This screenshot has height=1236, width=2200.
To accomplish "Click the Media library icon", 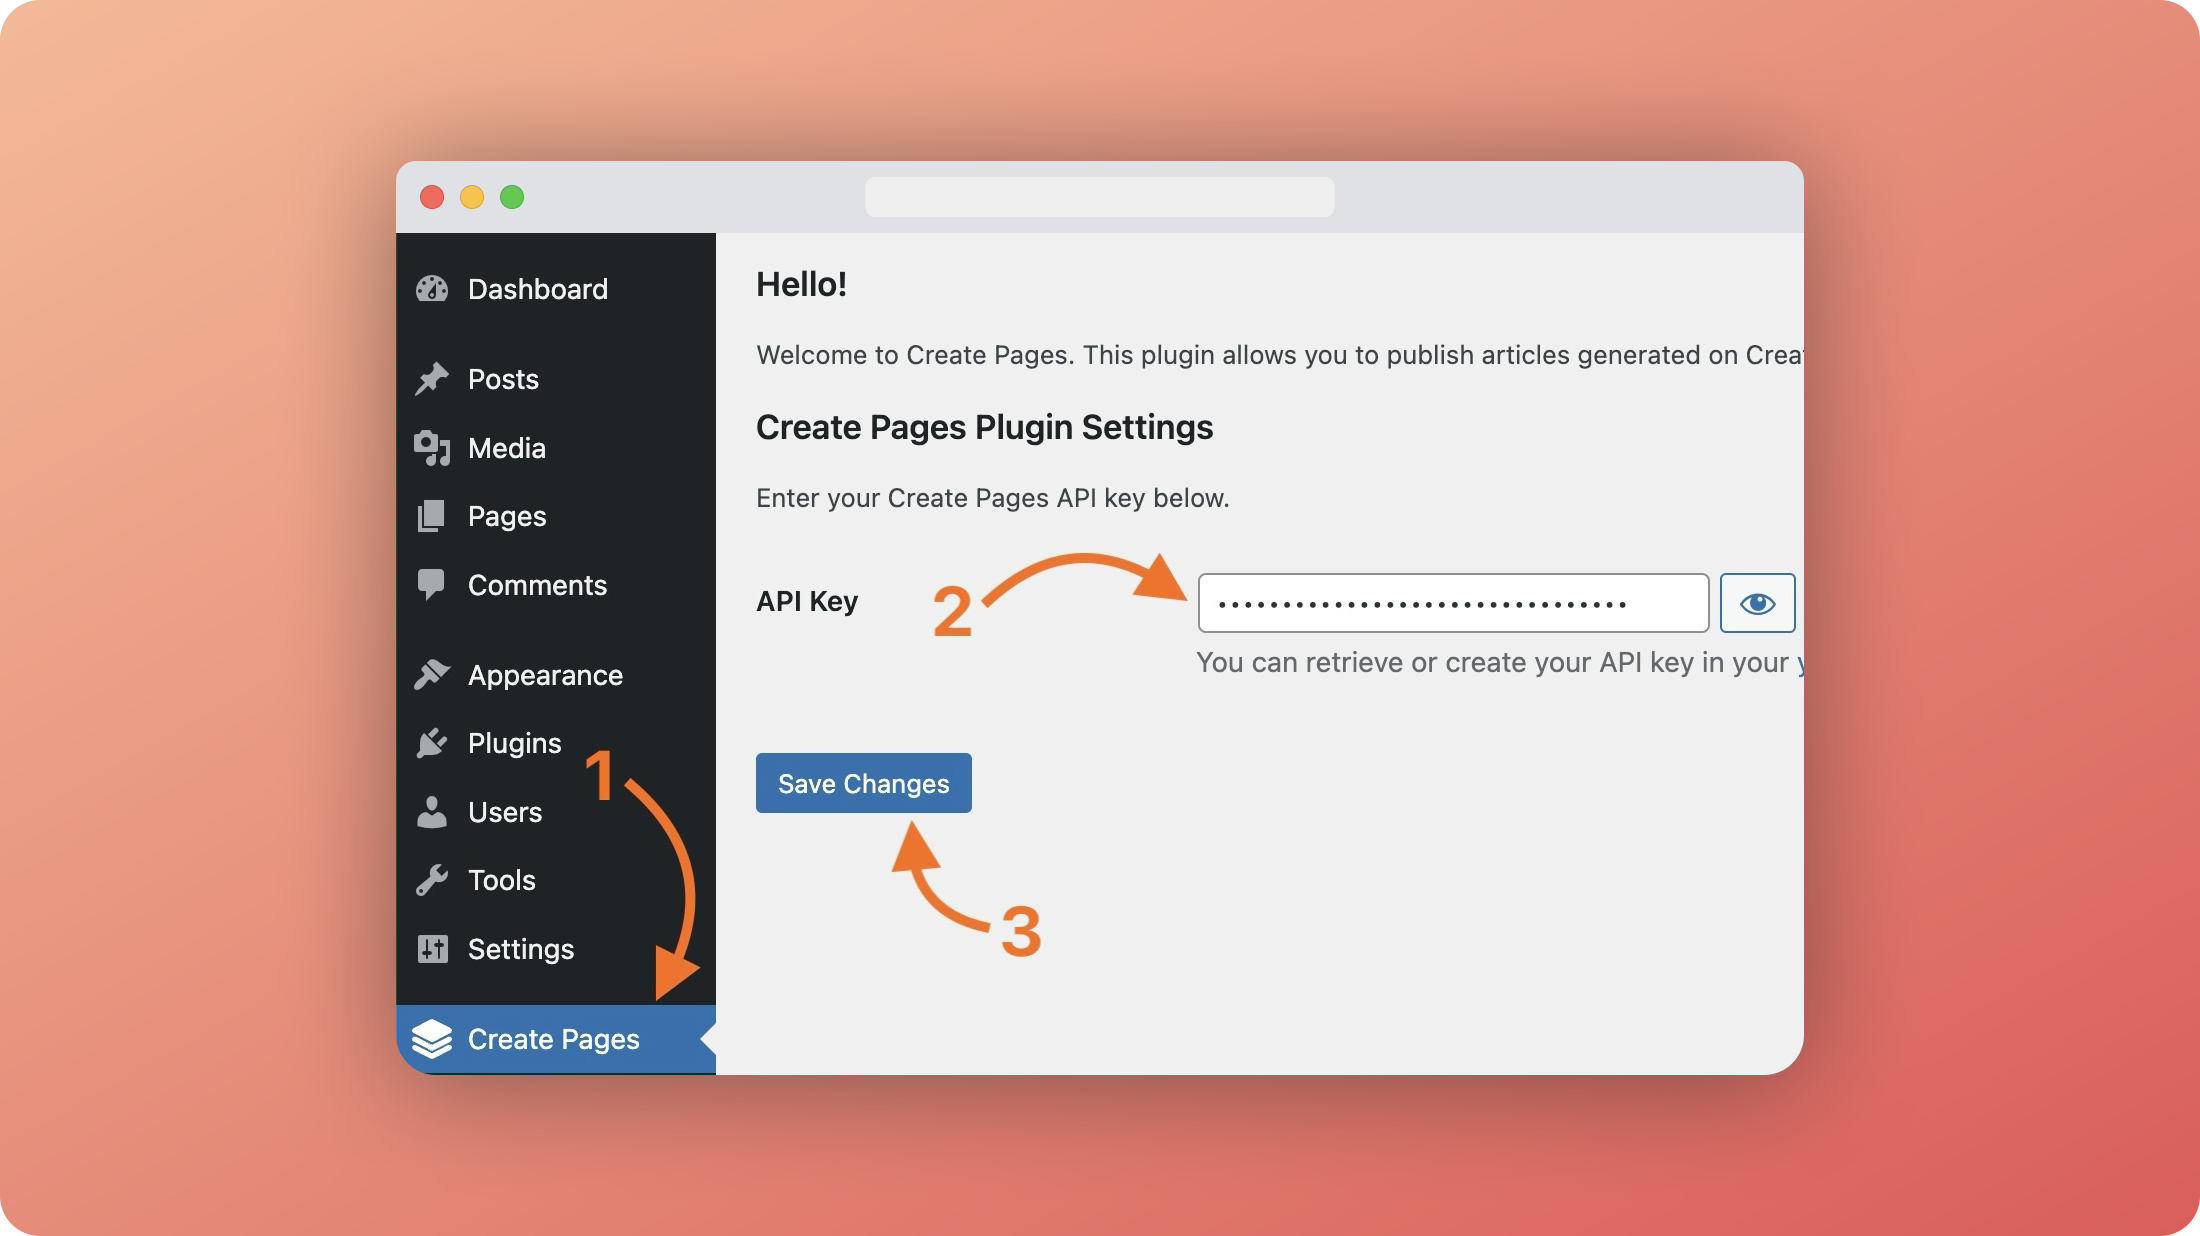I will point(432,448).
